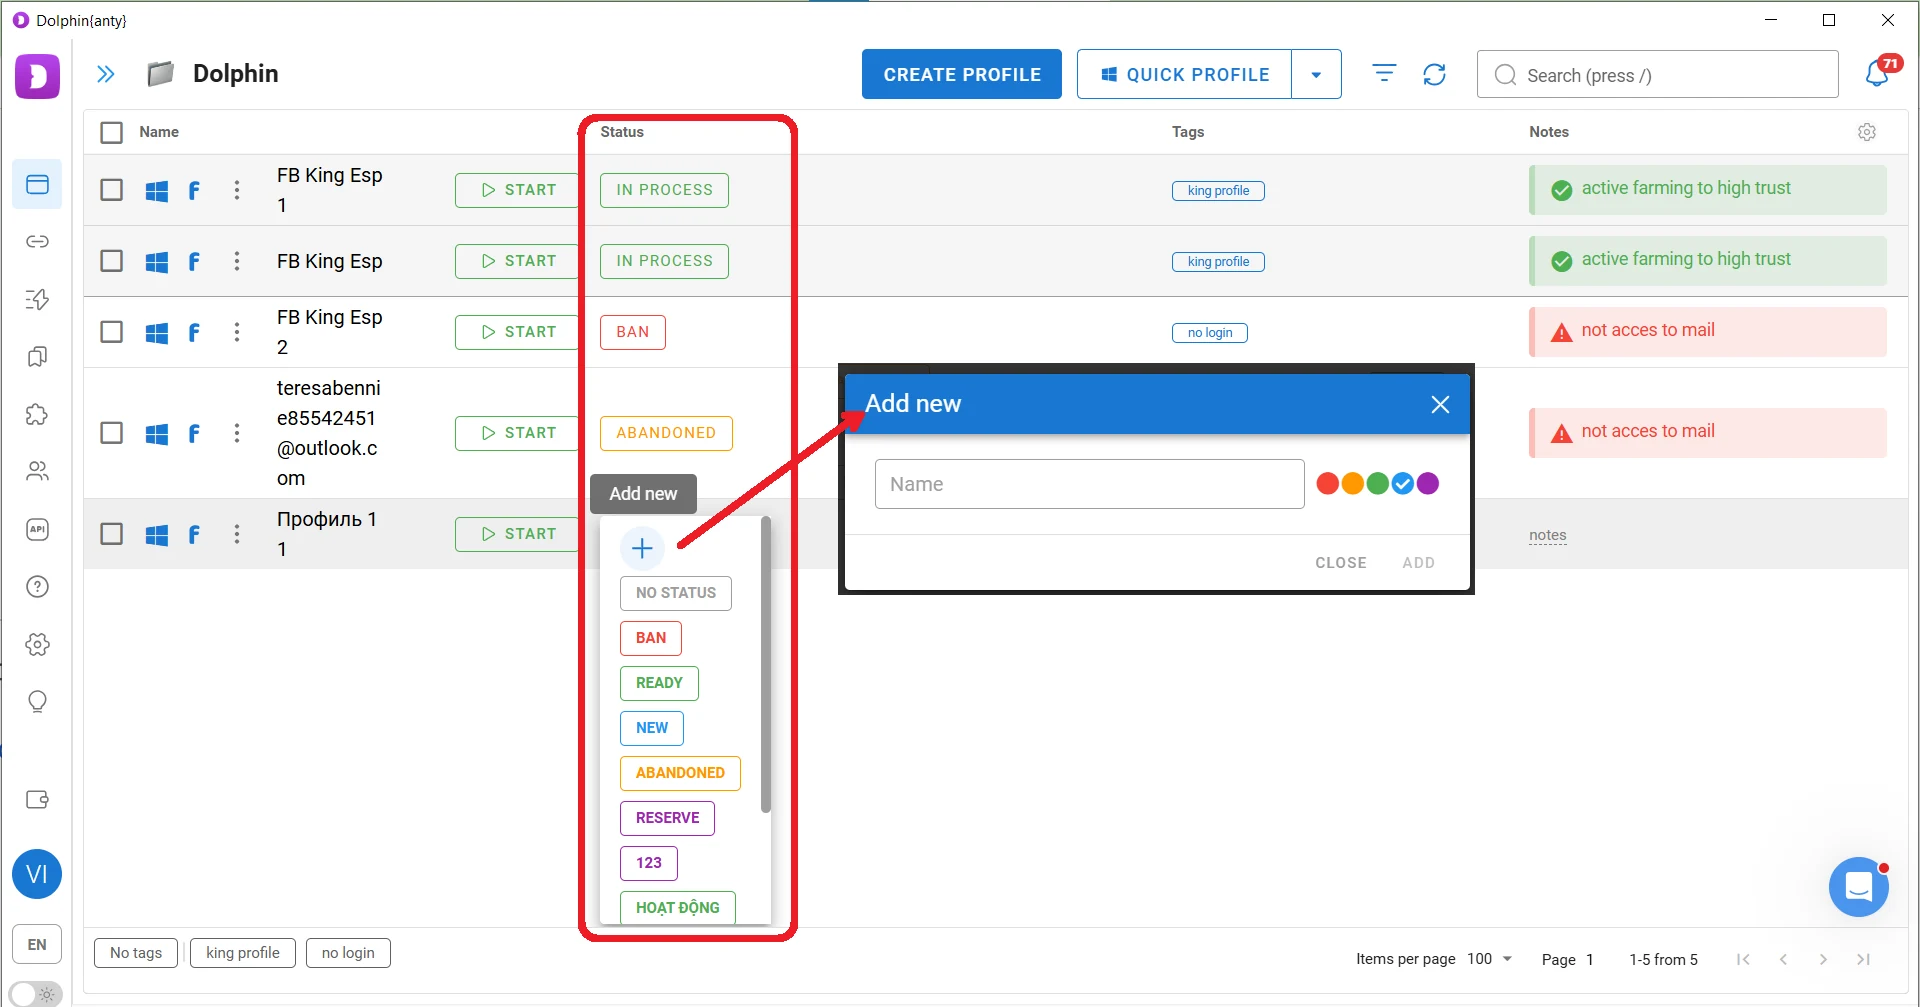Click the CREATE PROFILE button

[x=962, y=74]
